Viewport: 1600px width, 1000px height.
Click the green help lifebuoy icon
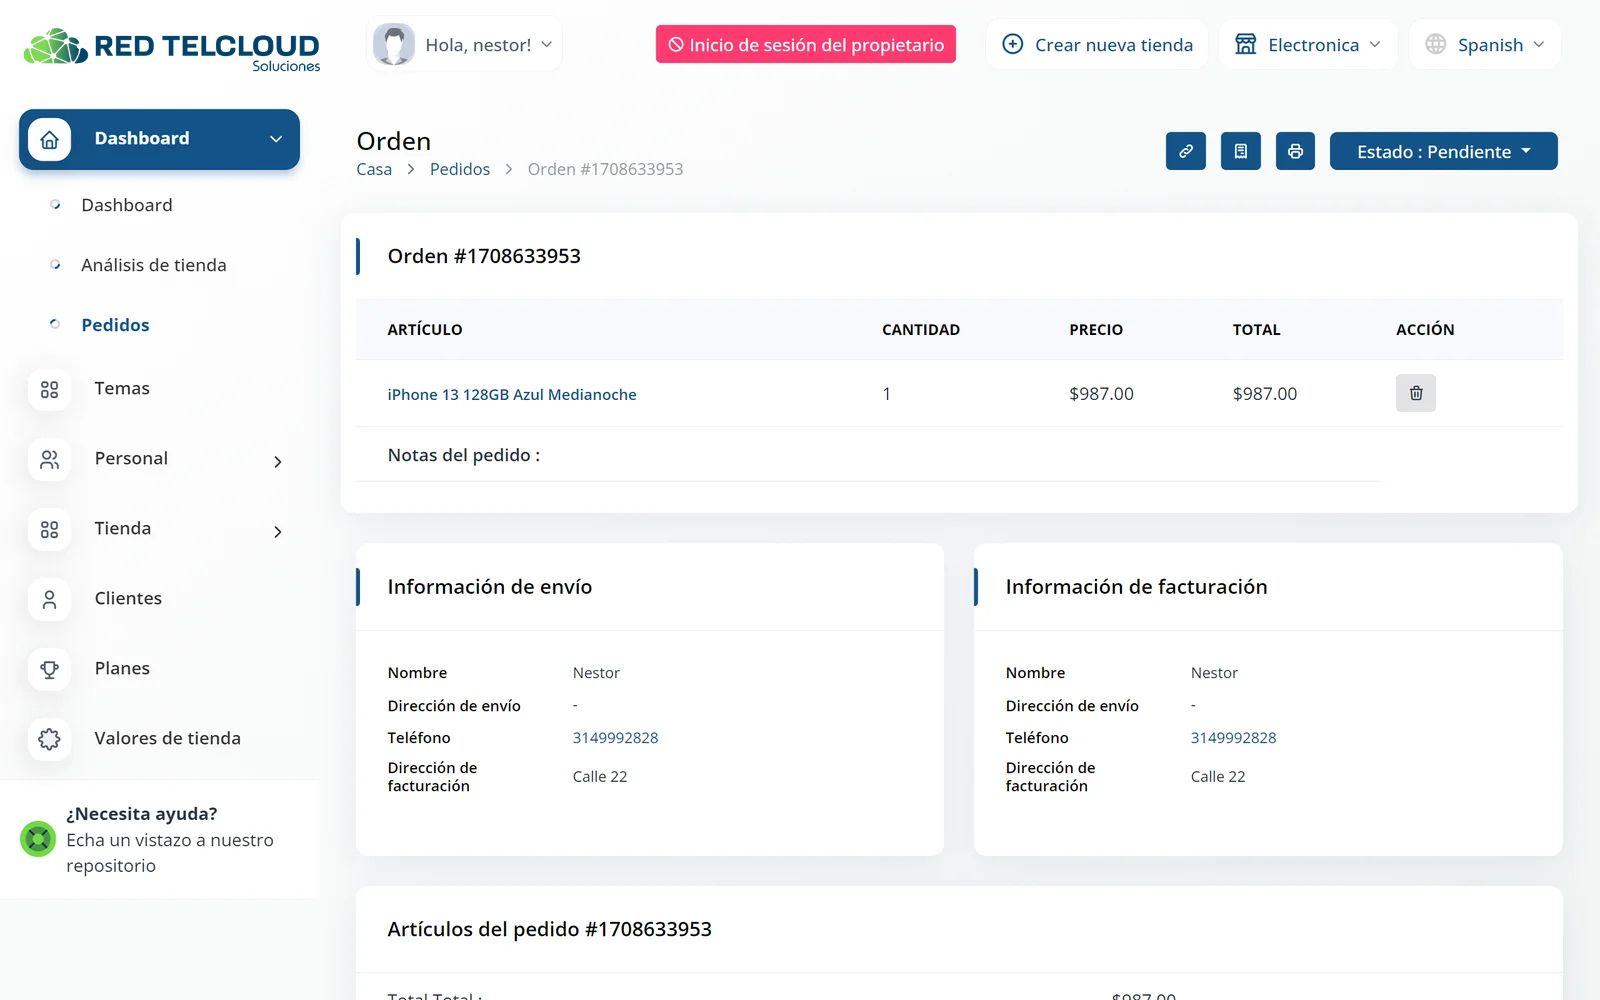click(x=38, y=839)
